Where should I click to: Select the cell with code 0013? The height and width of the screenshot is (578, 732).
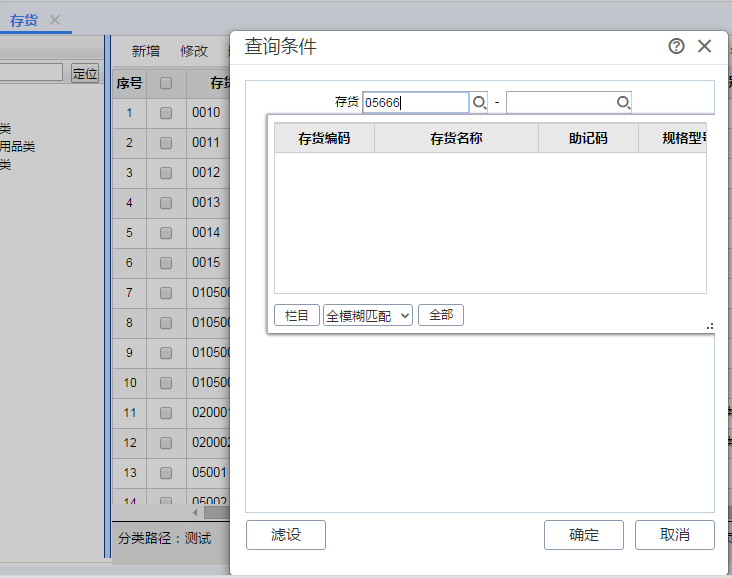[208, 203]
